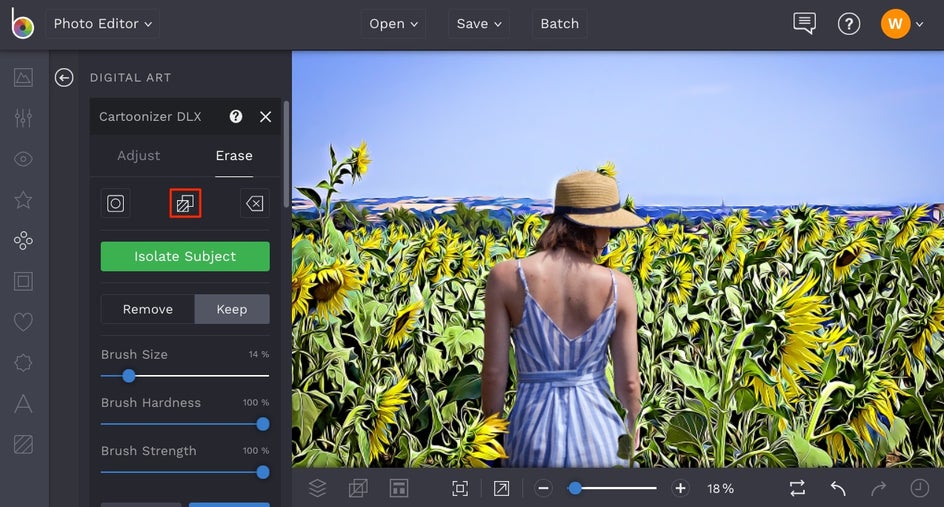Click the panel vertical scrollbar
944x507 pixels.
[x=286, y=155]
